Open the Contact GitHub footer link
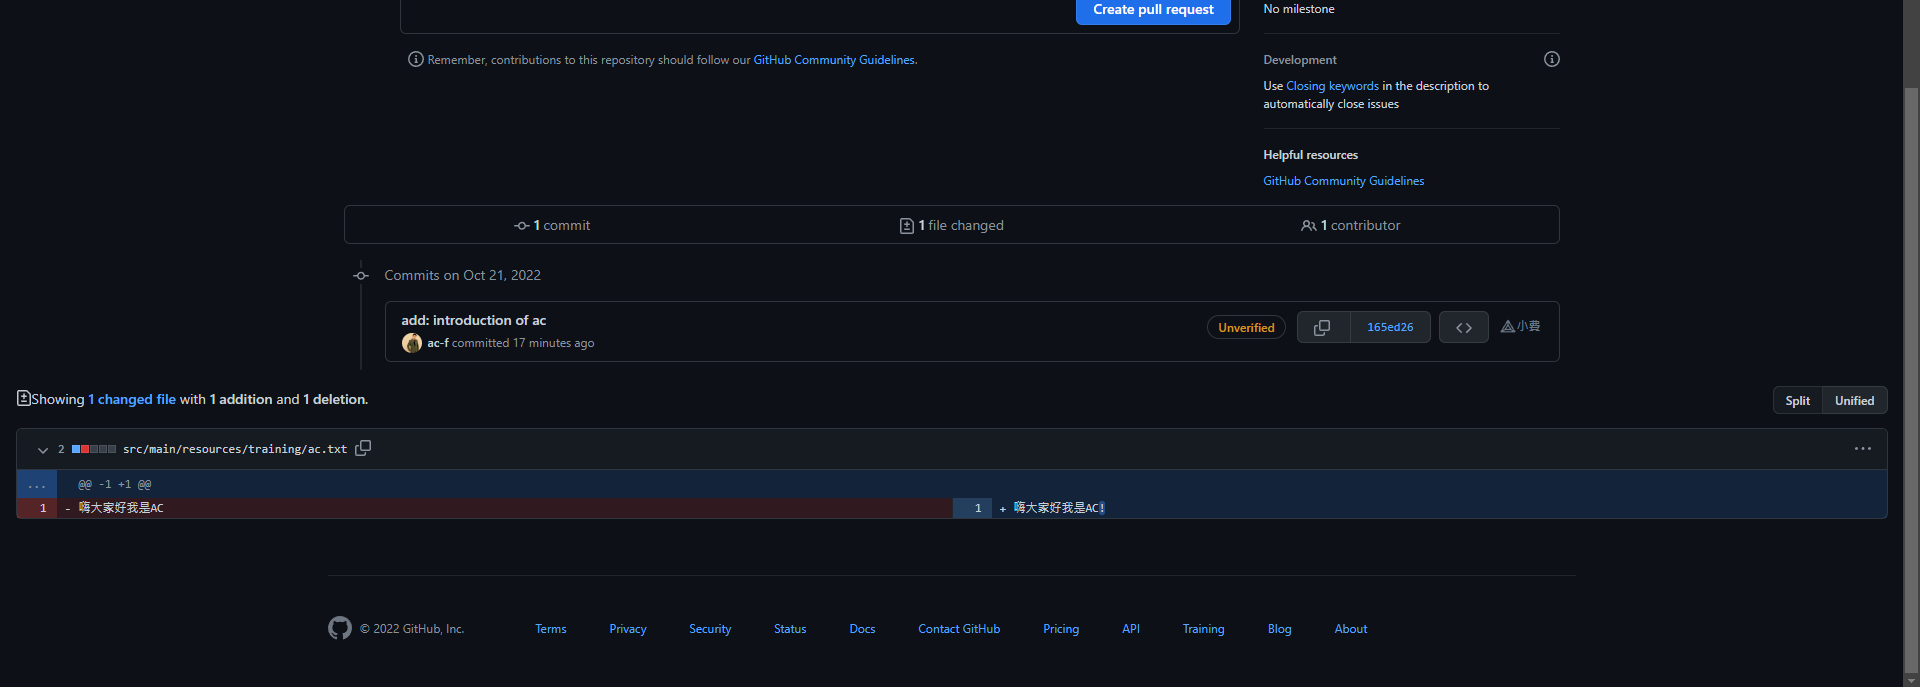 [x=959, y=629]
